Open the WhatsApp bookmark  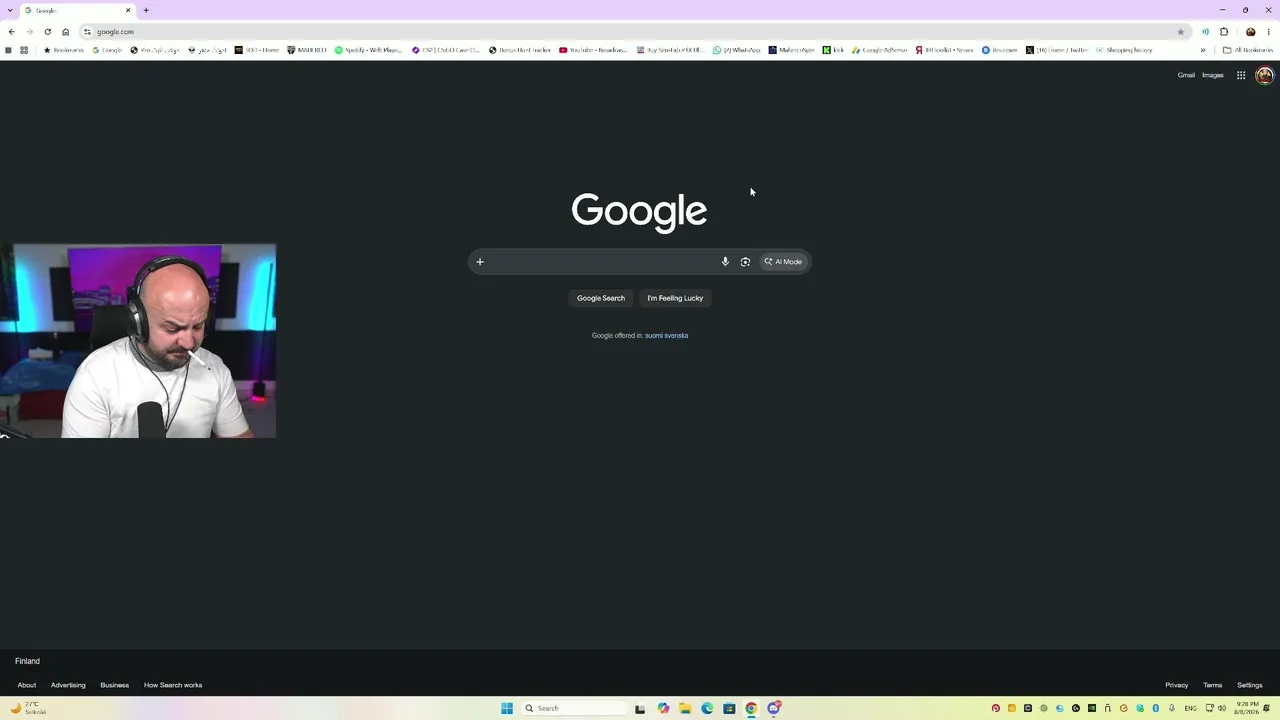(737, 50)
